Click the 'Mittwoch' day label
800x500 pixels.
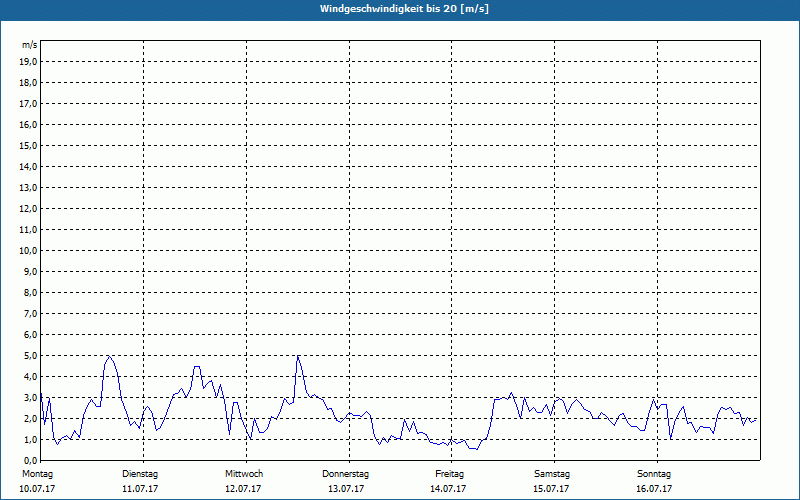(x=244, y=474)
